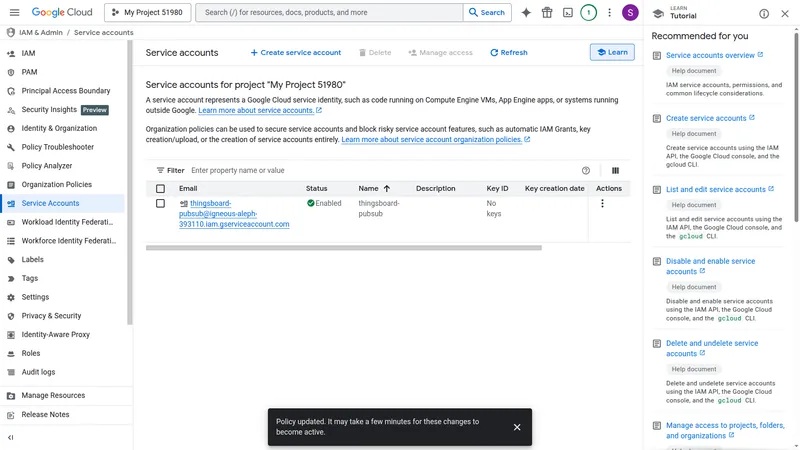800x450 pixels.
Task: Click the Learn button
Action: coord(612,52)
